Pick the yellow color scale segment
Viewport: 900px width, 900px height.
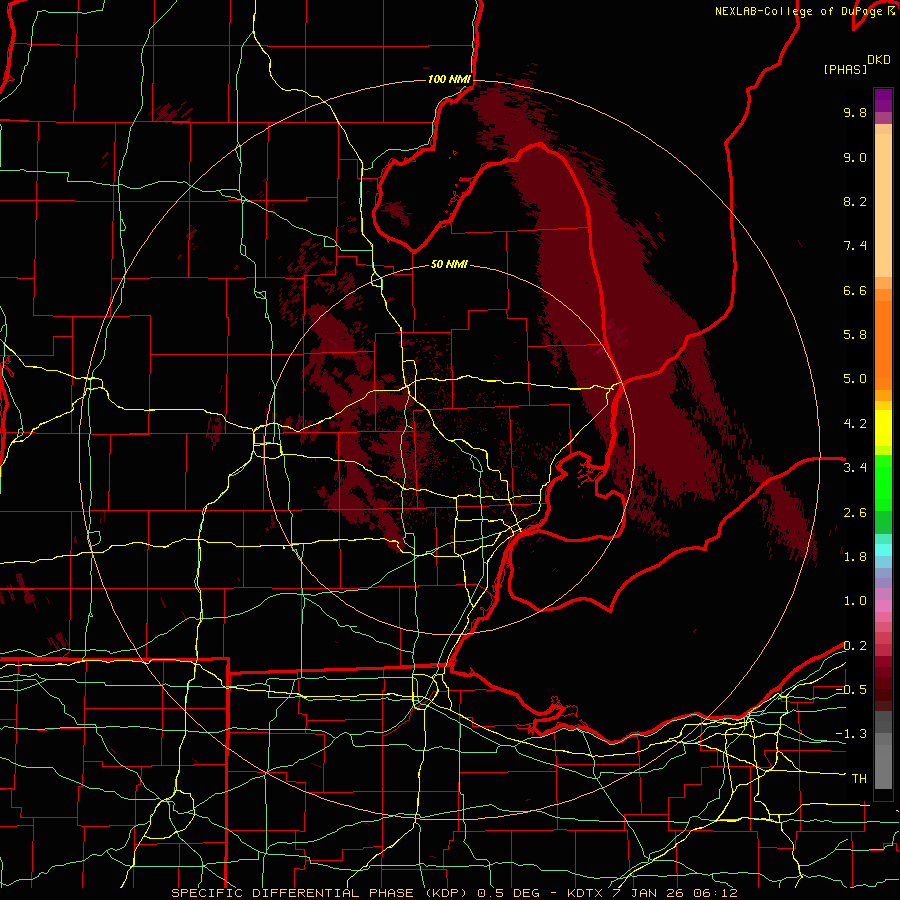[x=883, y=428]
